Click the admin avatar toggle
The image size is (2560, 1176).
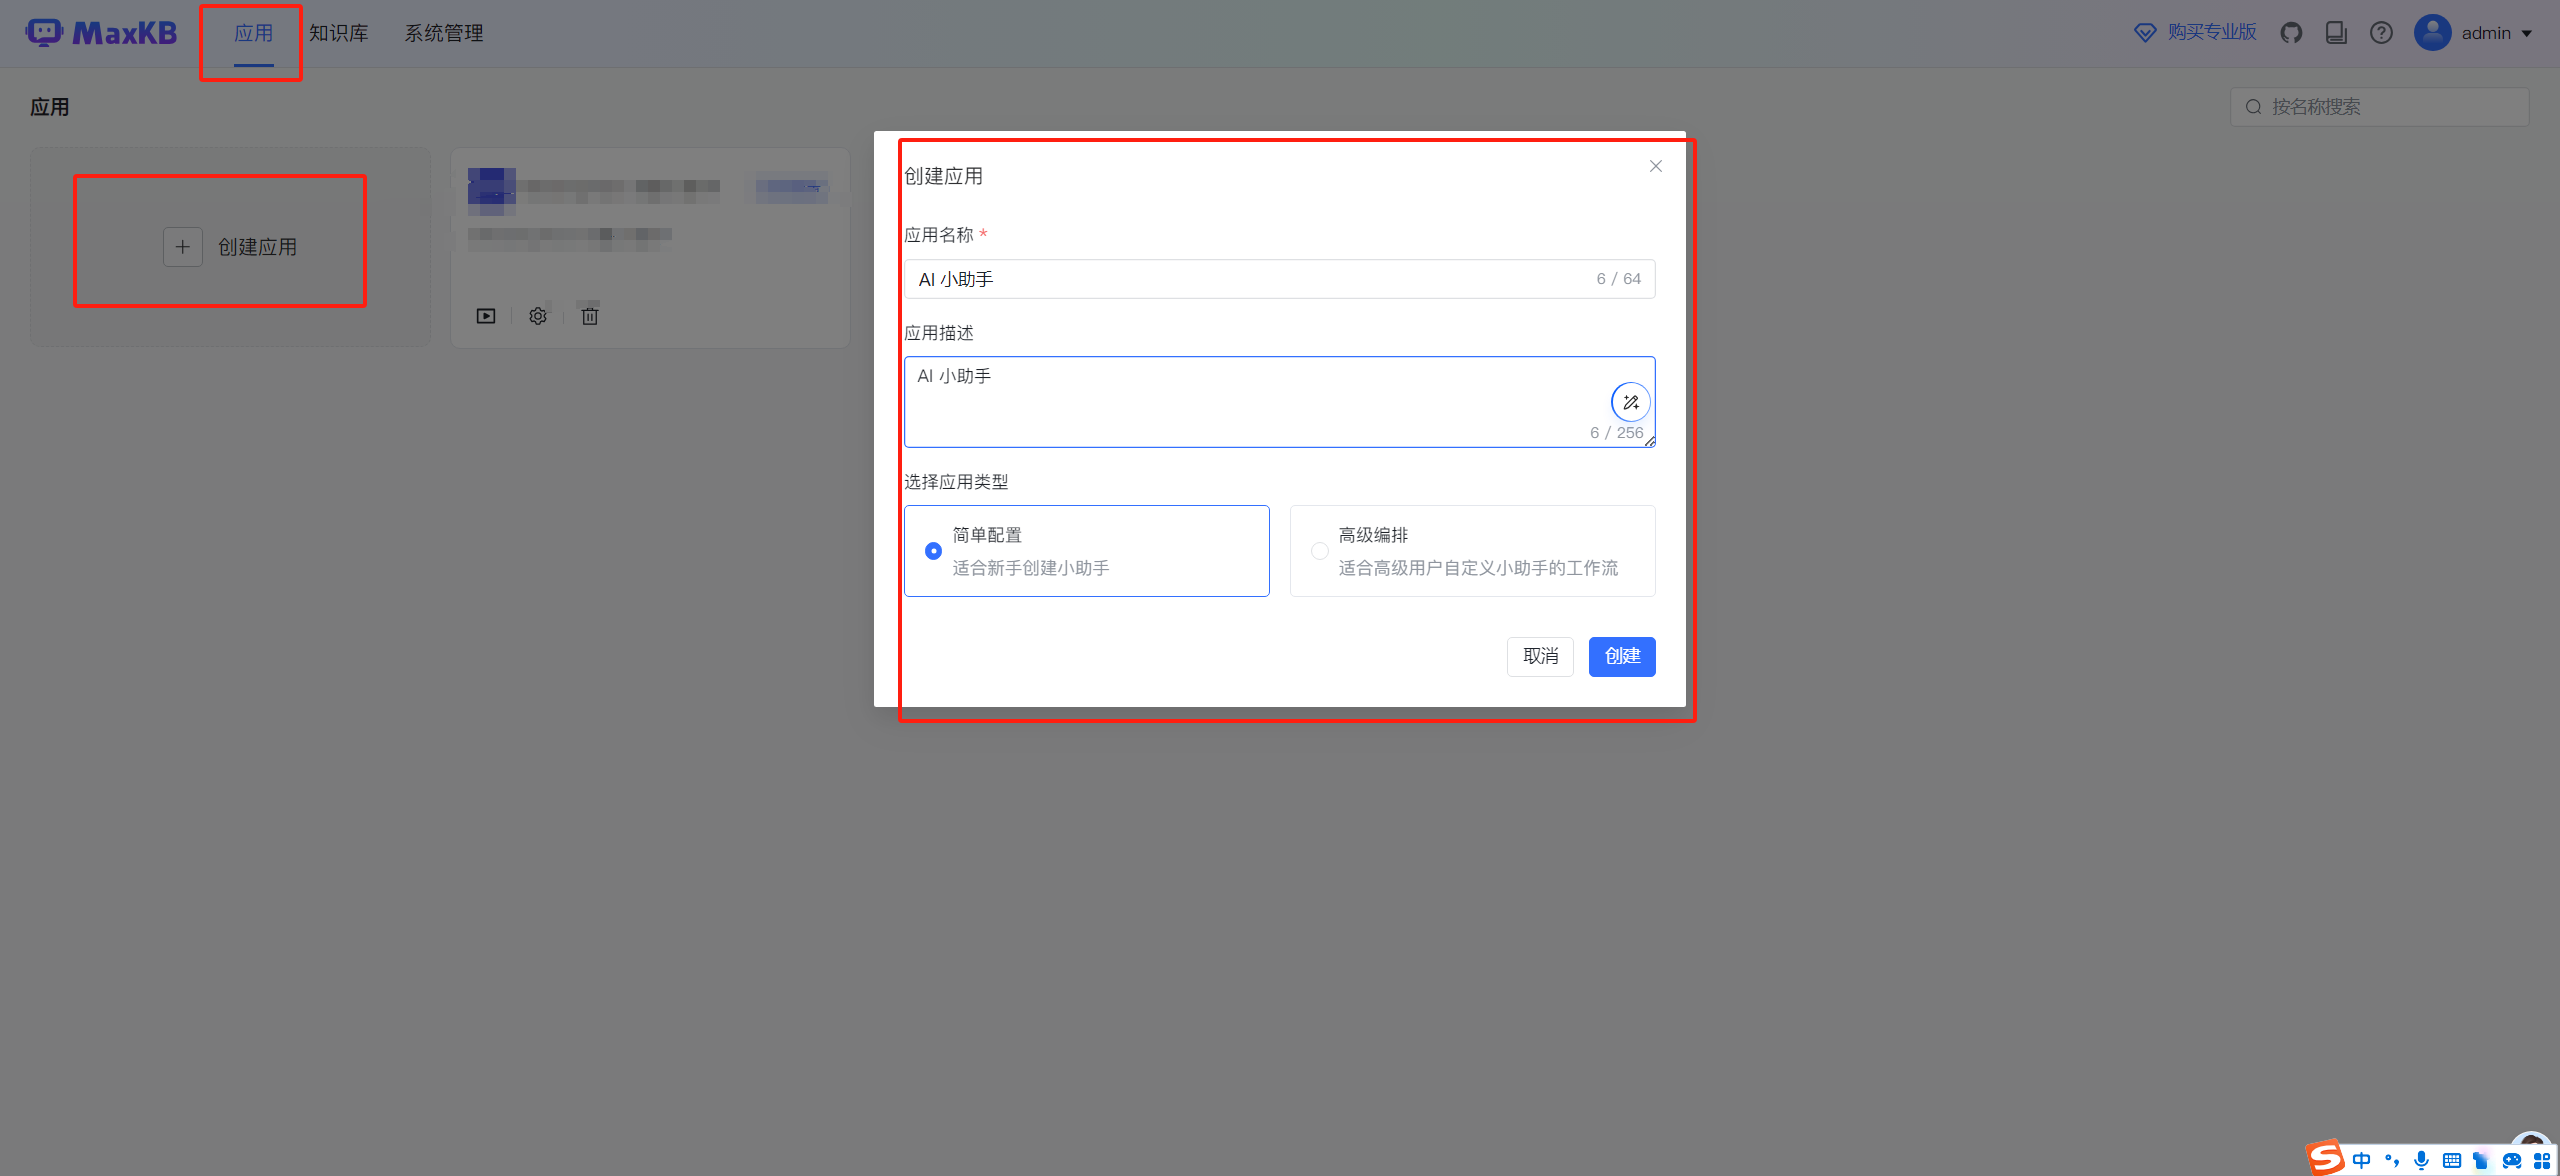pyautogui.click(x=2433, y=32)
